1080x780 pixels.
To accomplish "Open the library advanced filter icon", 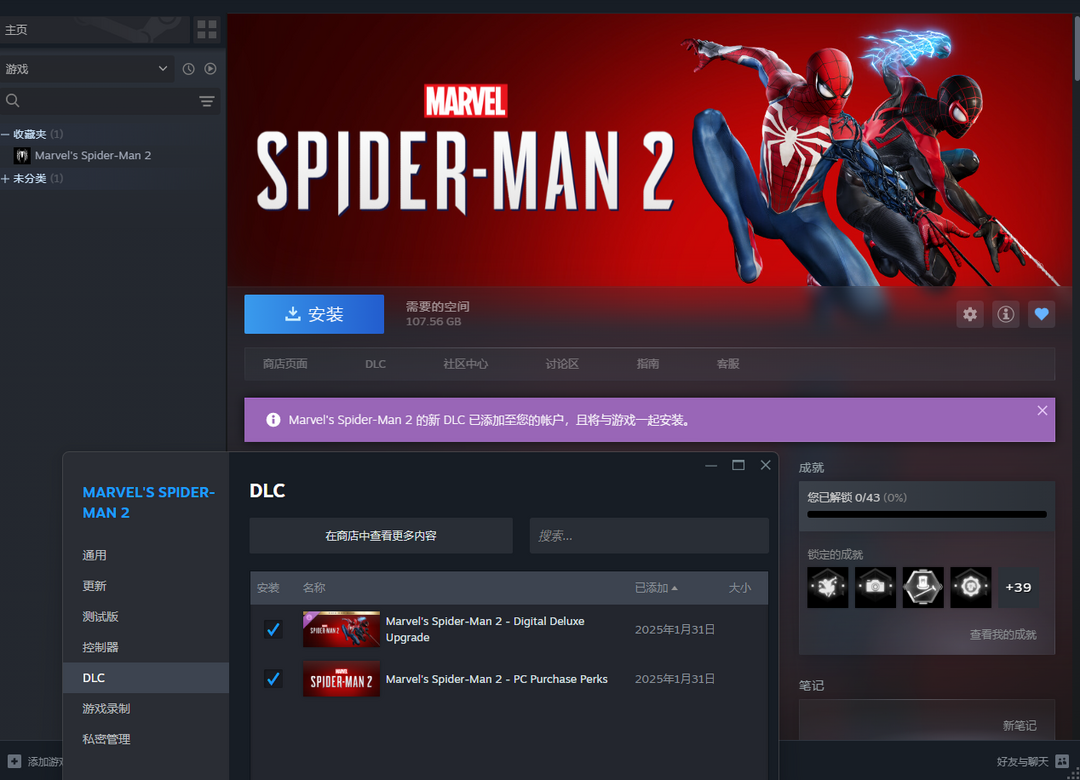I will 206,101.
